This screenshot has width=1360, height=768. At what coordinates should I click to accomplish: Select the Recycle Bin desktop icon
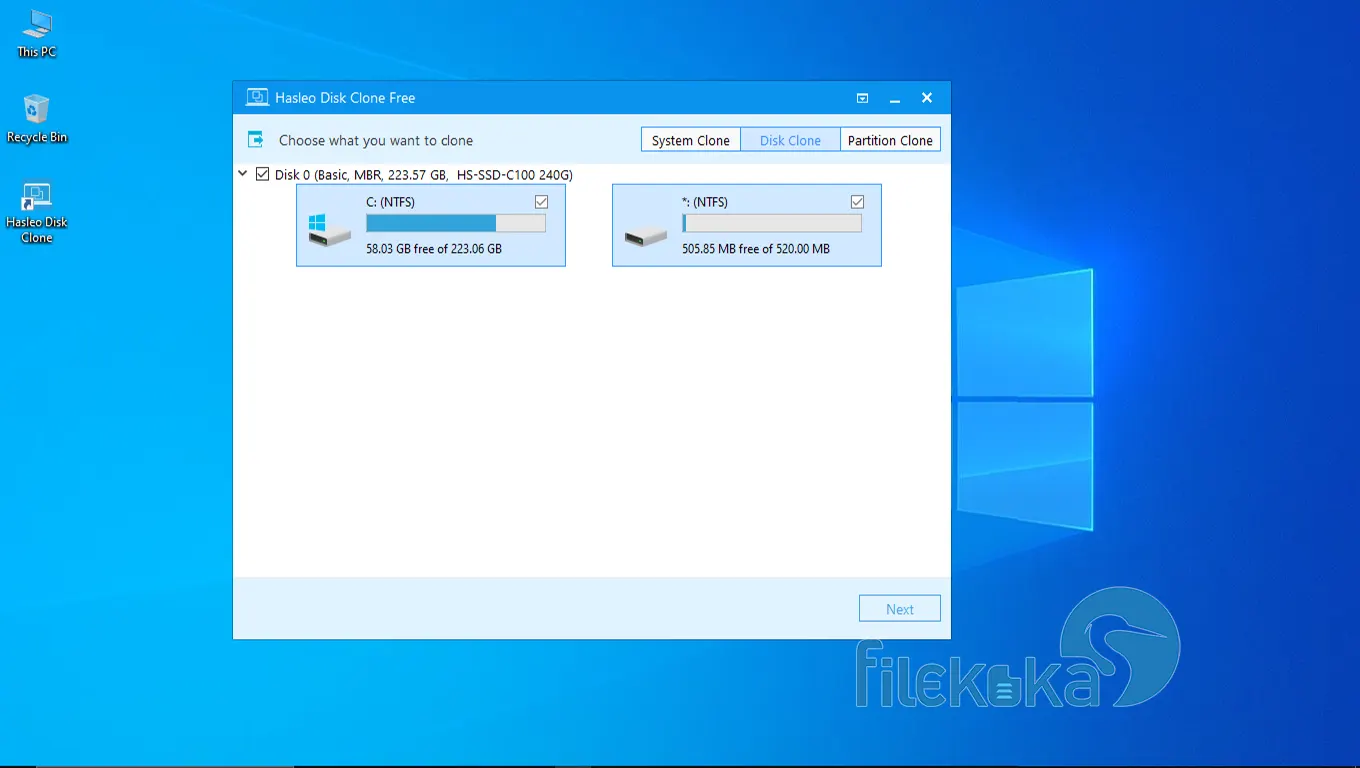coord(37,119)
